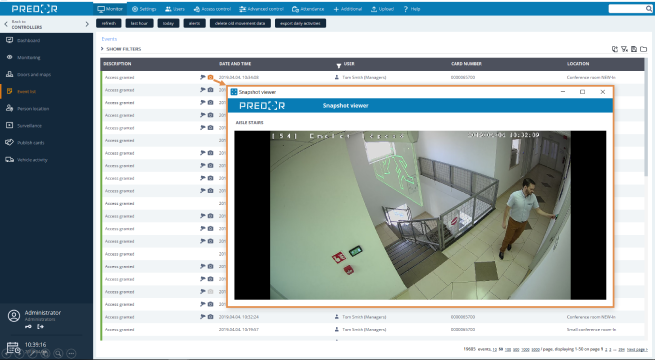Sort by CARD NUMBER column header
Viewport: 655px width, 360px height.
coord(466,64)
